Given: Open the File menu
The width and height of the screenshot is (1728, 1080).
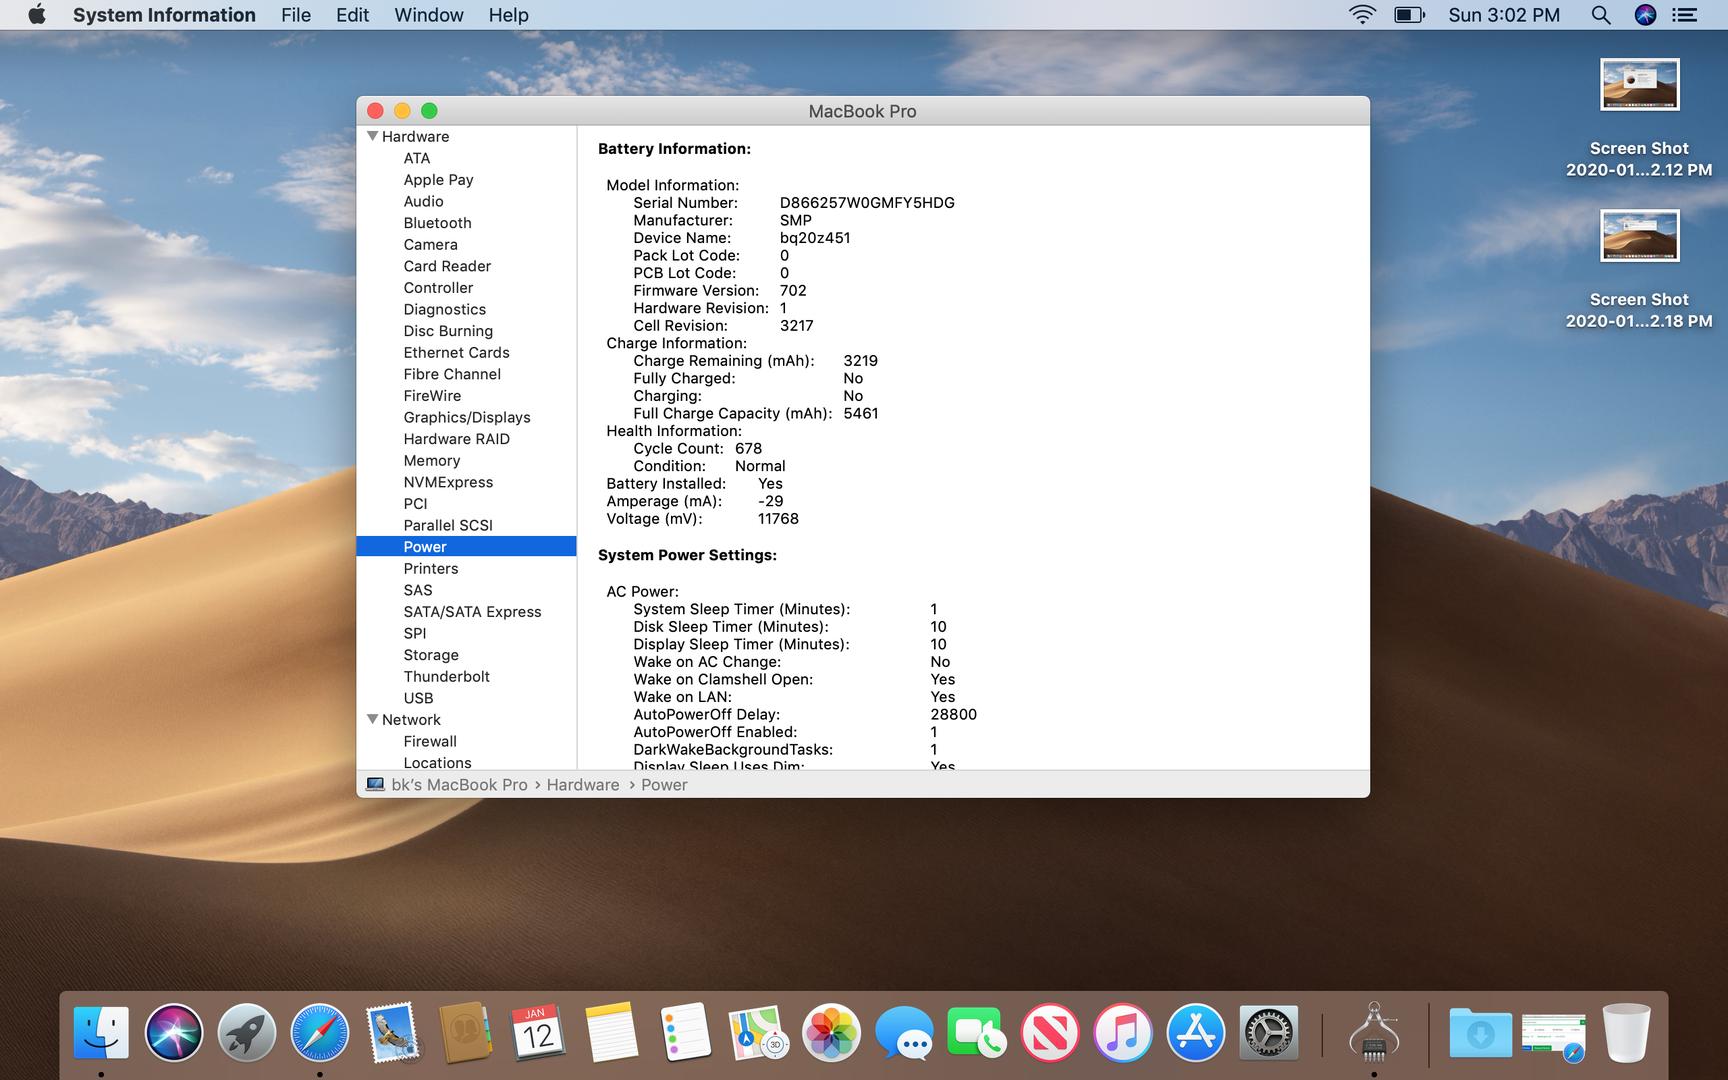Looking at the screenshot, I should tap(296, 15).
